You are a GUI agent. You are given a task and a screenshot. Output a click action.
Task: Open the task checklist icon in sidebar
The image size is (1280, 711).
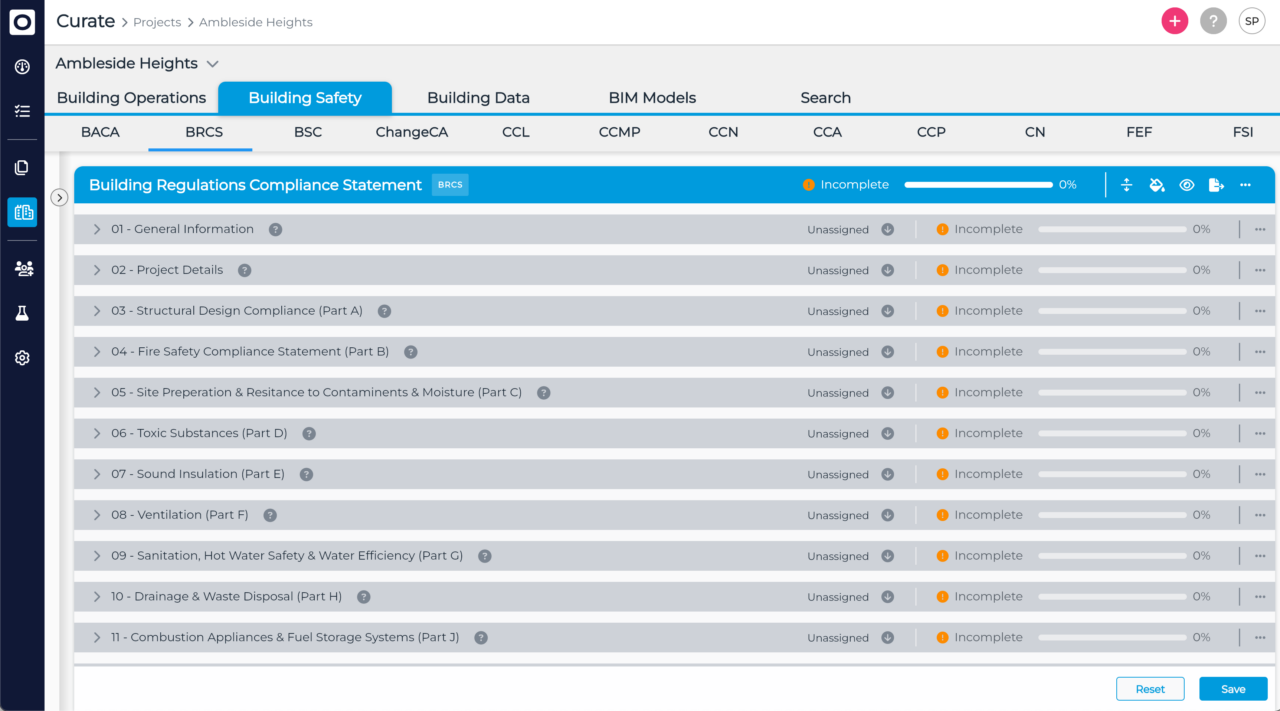point(22,111)
